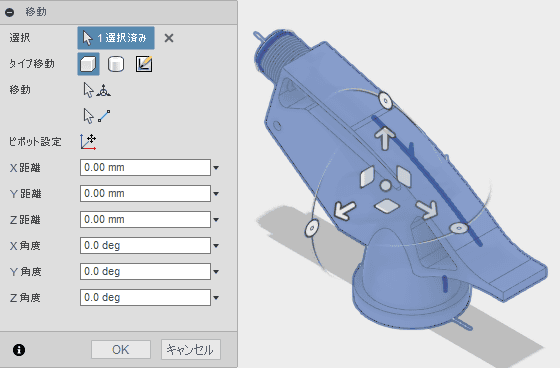Show help via the info icon
This screenshot has width=560, height=368.
point(19,350)
